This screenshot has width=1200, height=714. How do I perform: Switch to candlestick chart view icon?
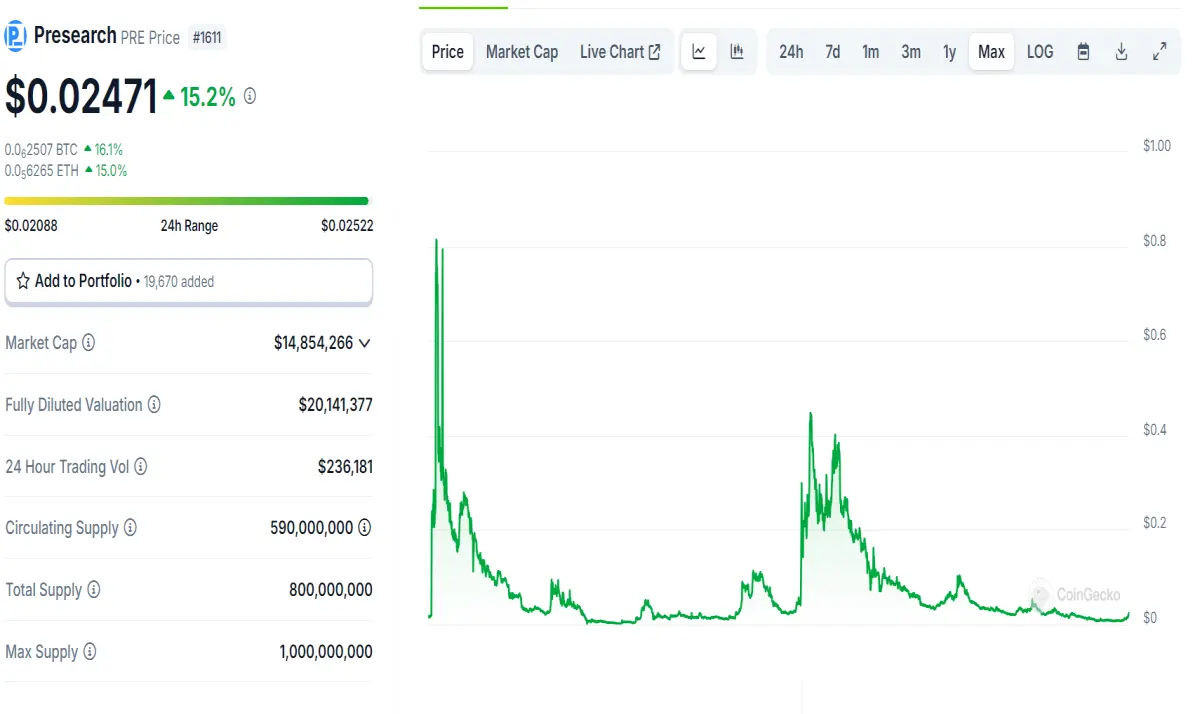click(x=737, y=52)
